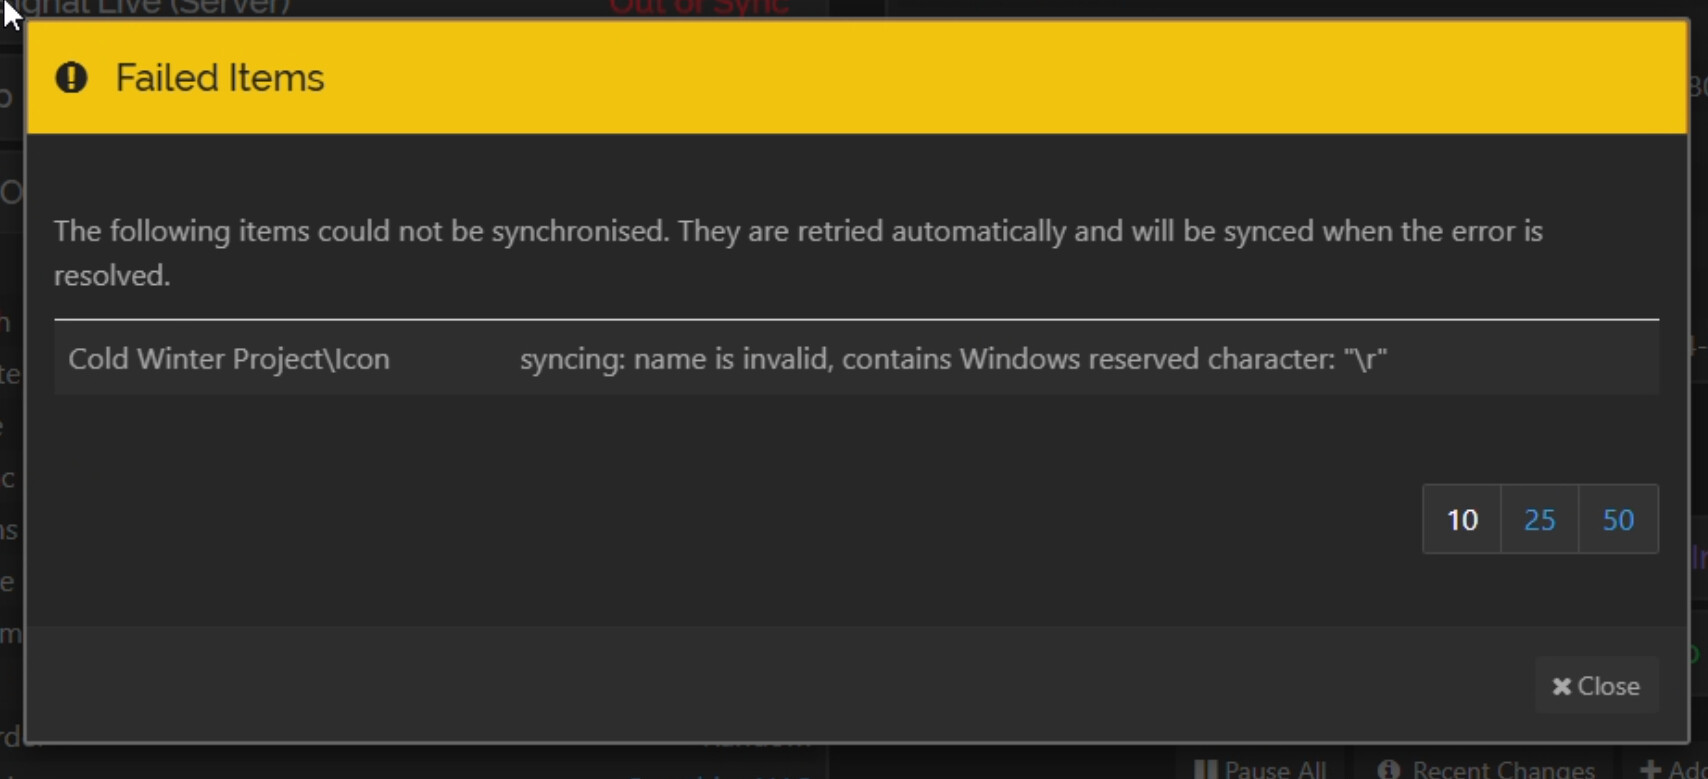Click the plus icon at bottom right
Screen dimensions: 1708x779
click(x=1650, y=770)
